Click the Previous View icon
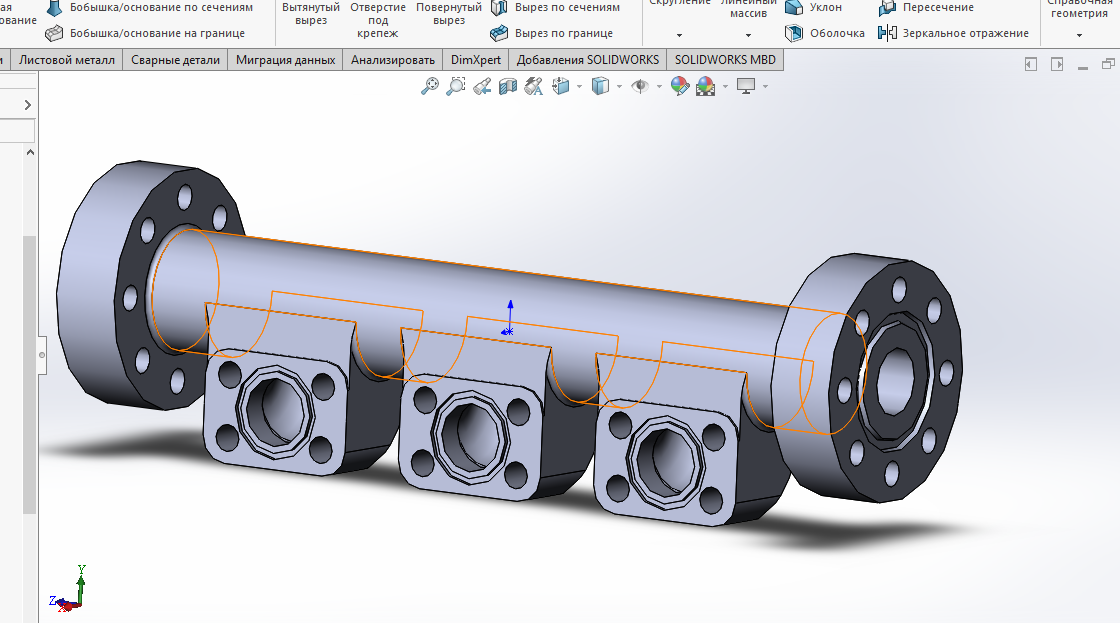The height and width of the screenshot is (623, 1120). pos(482,87)
